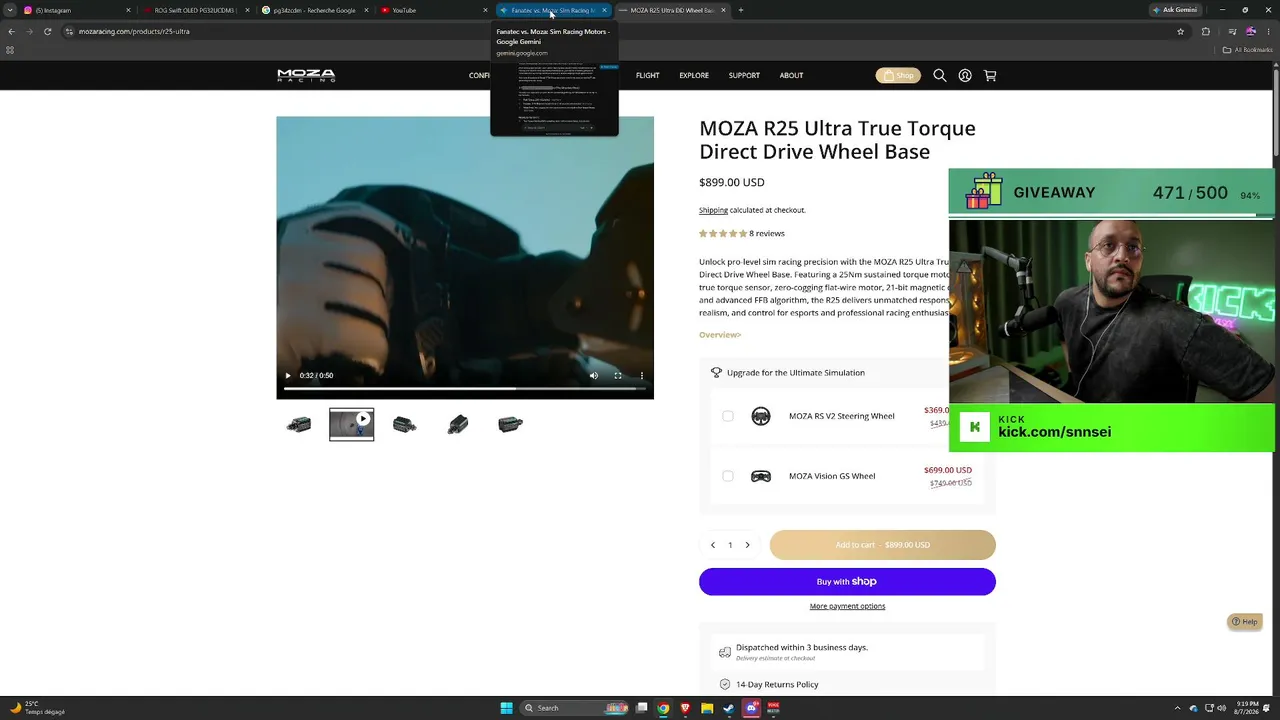
Task: Open the Help chat widget
Action: [1245, 622]
